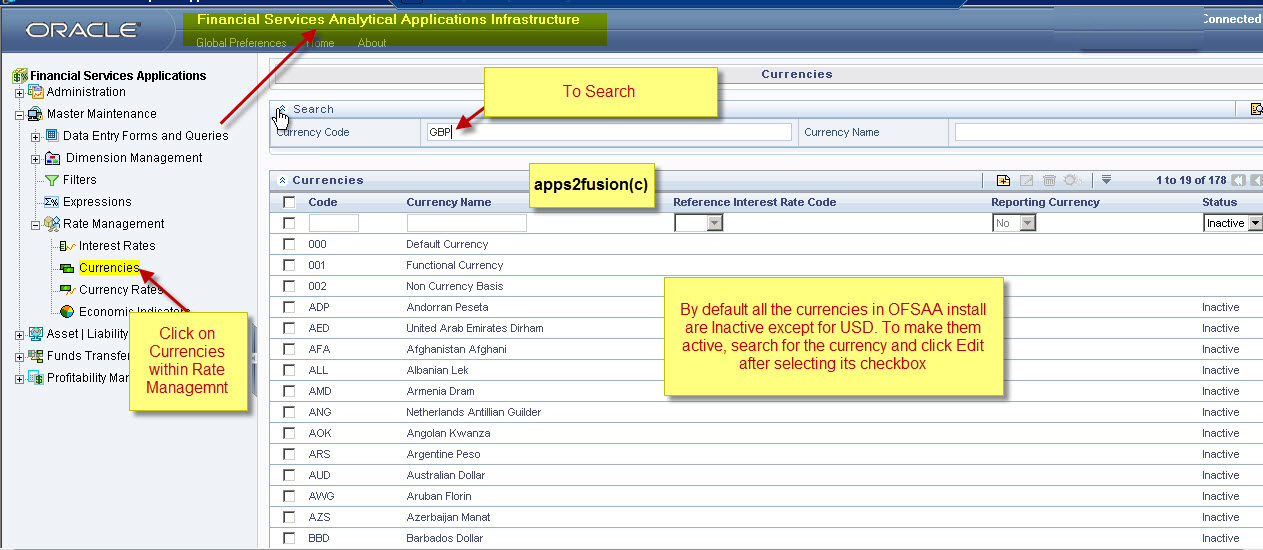
Task: Tick the AMD Armenia Dram checkbox
Action: pos(289,391)
